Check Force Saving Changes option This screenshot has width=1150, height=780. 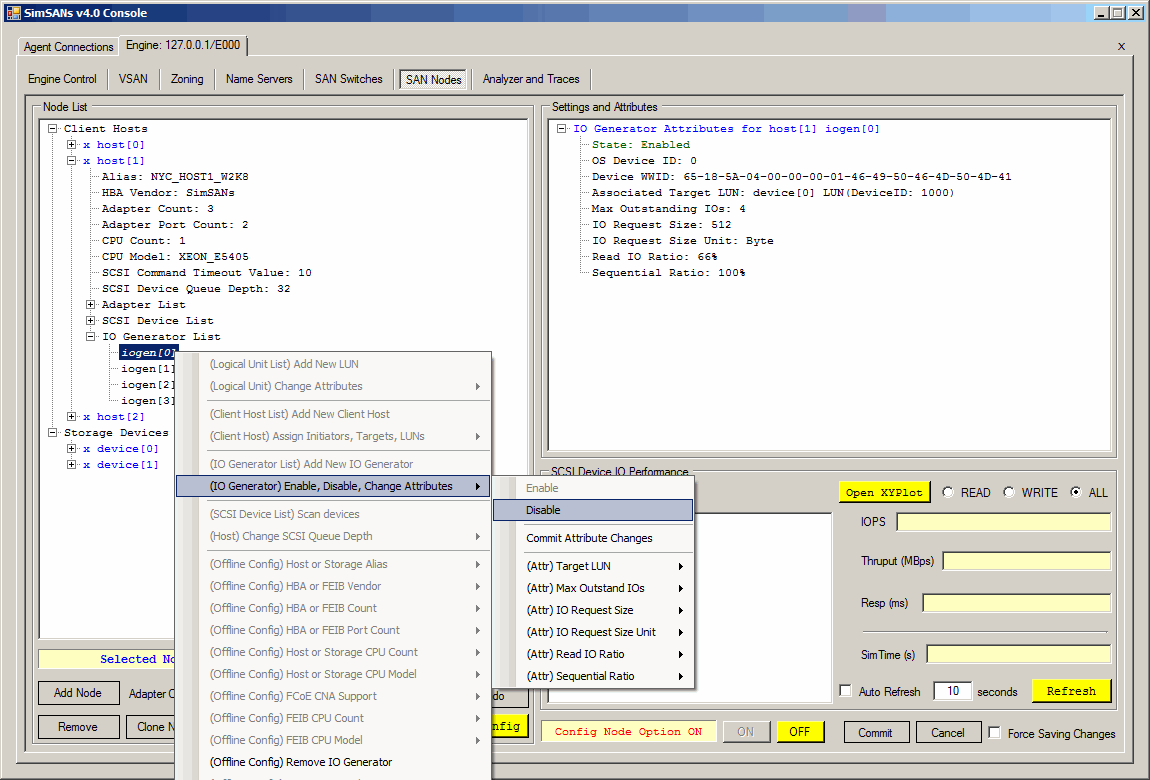(x=994, y=733)
